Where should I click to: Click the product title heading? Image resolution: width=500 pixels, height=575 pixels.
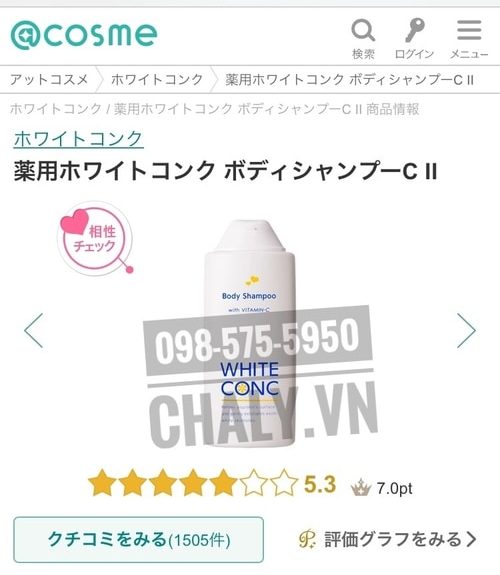click(225, 171)
